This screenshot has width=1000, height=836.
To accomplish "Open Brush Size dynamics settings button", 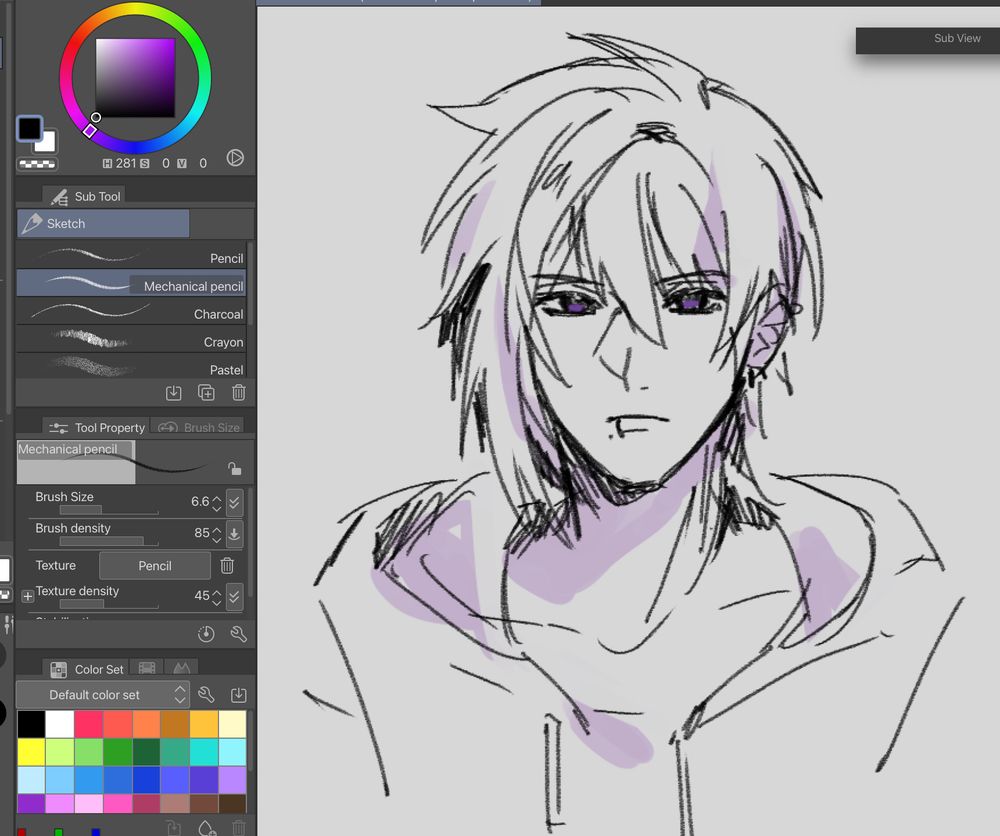I will click(234, 502).
